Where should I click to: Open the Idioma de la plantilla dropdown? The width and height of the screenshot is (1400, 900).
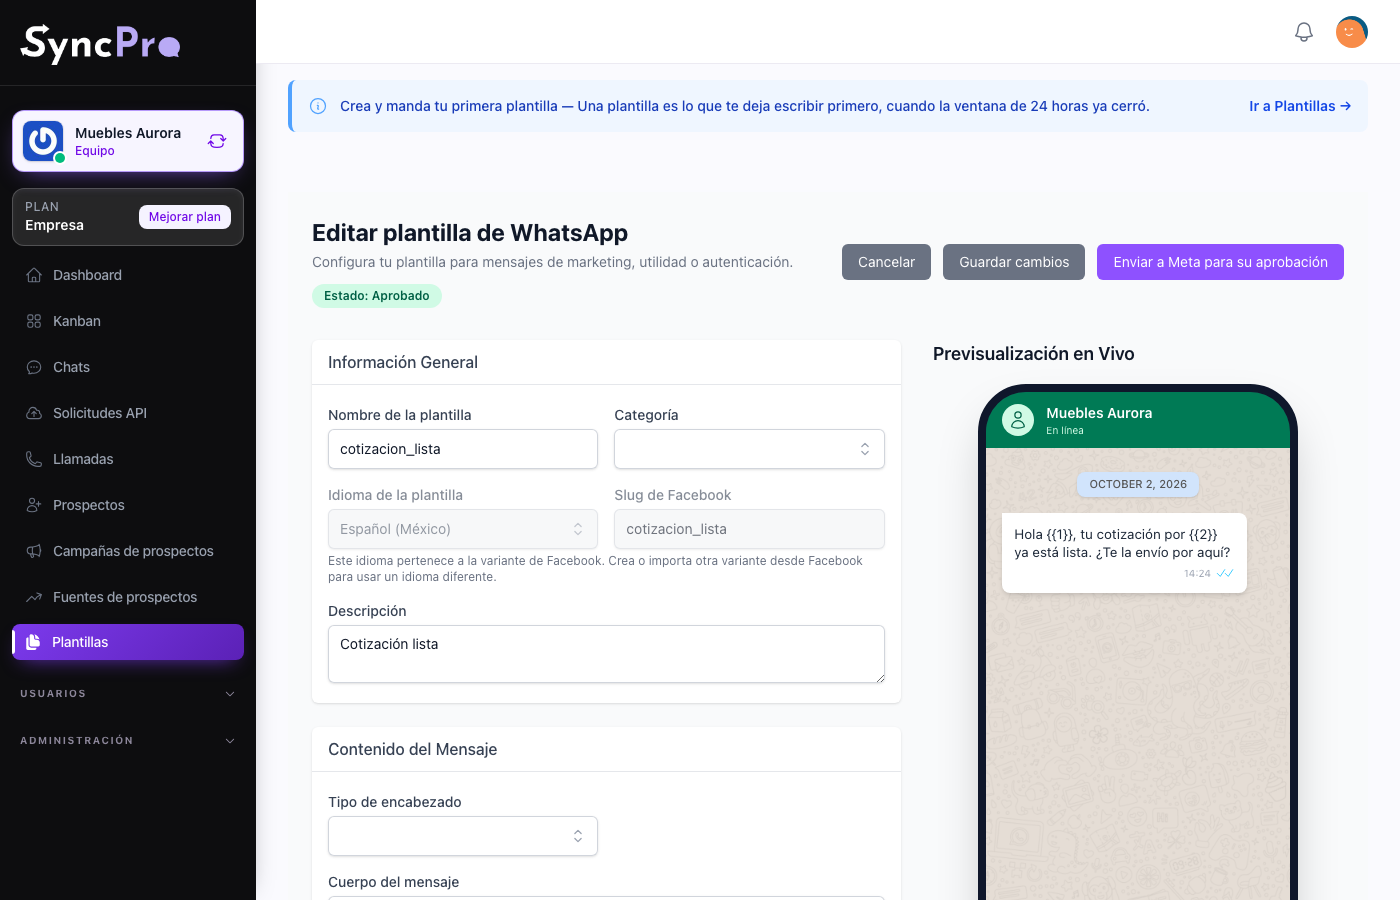(463, 529)
